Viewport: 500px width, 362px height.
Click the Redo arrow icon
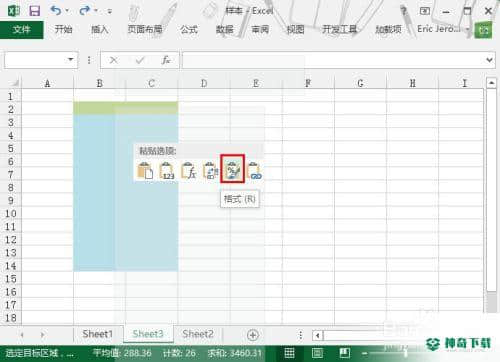coord(85,11)
